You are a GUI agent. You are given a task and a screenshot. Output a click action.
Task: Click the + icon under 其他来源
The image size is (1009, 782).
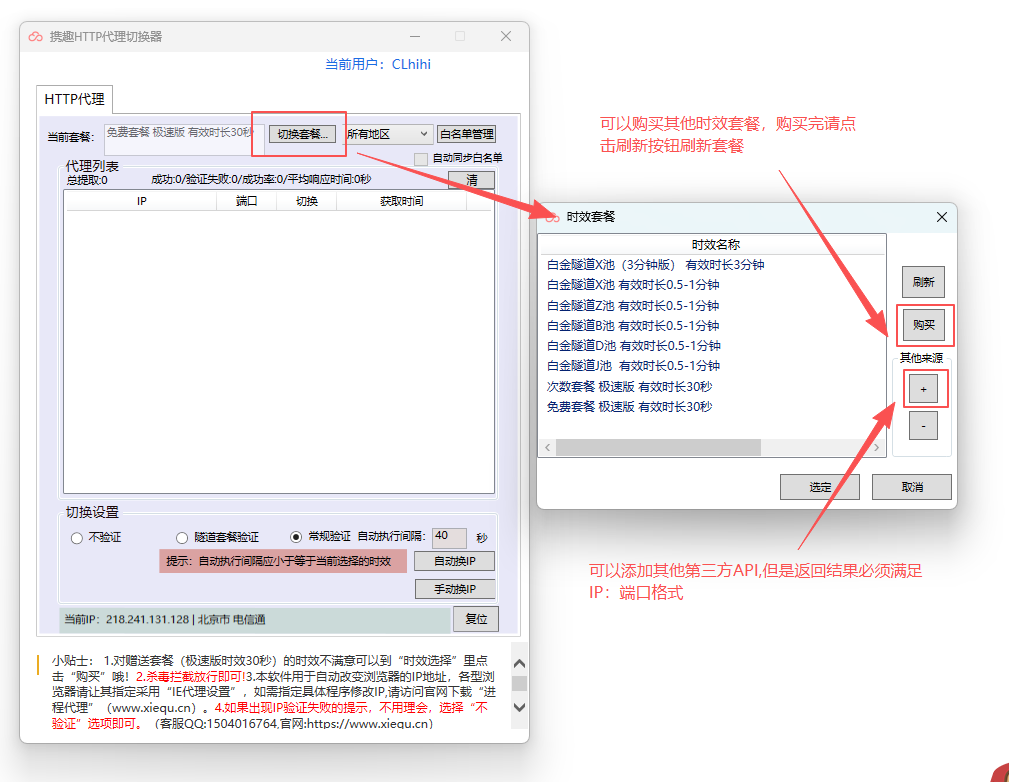(x=921, y=387)
